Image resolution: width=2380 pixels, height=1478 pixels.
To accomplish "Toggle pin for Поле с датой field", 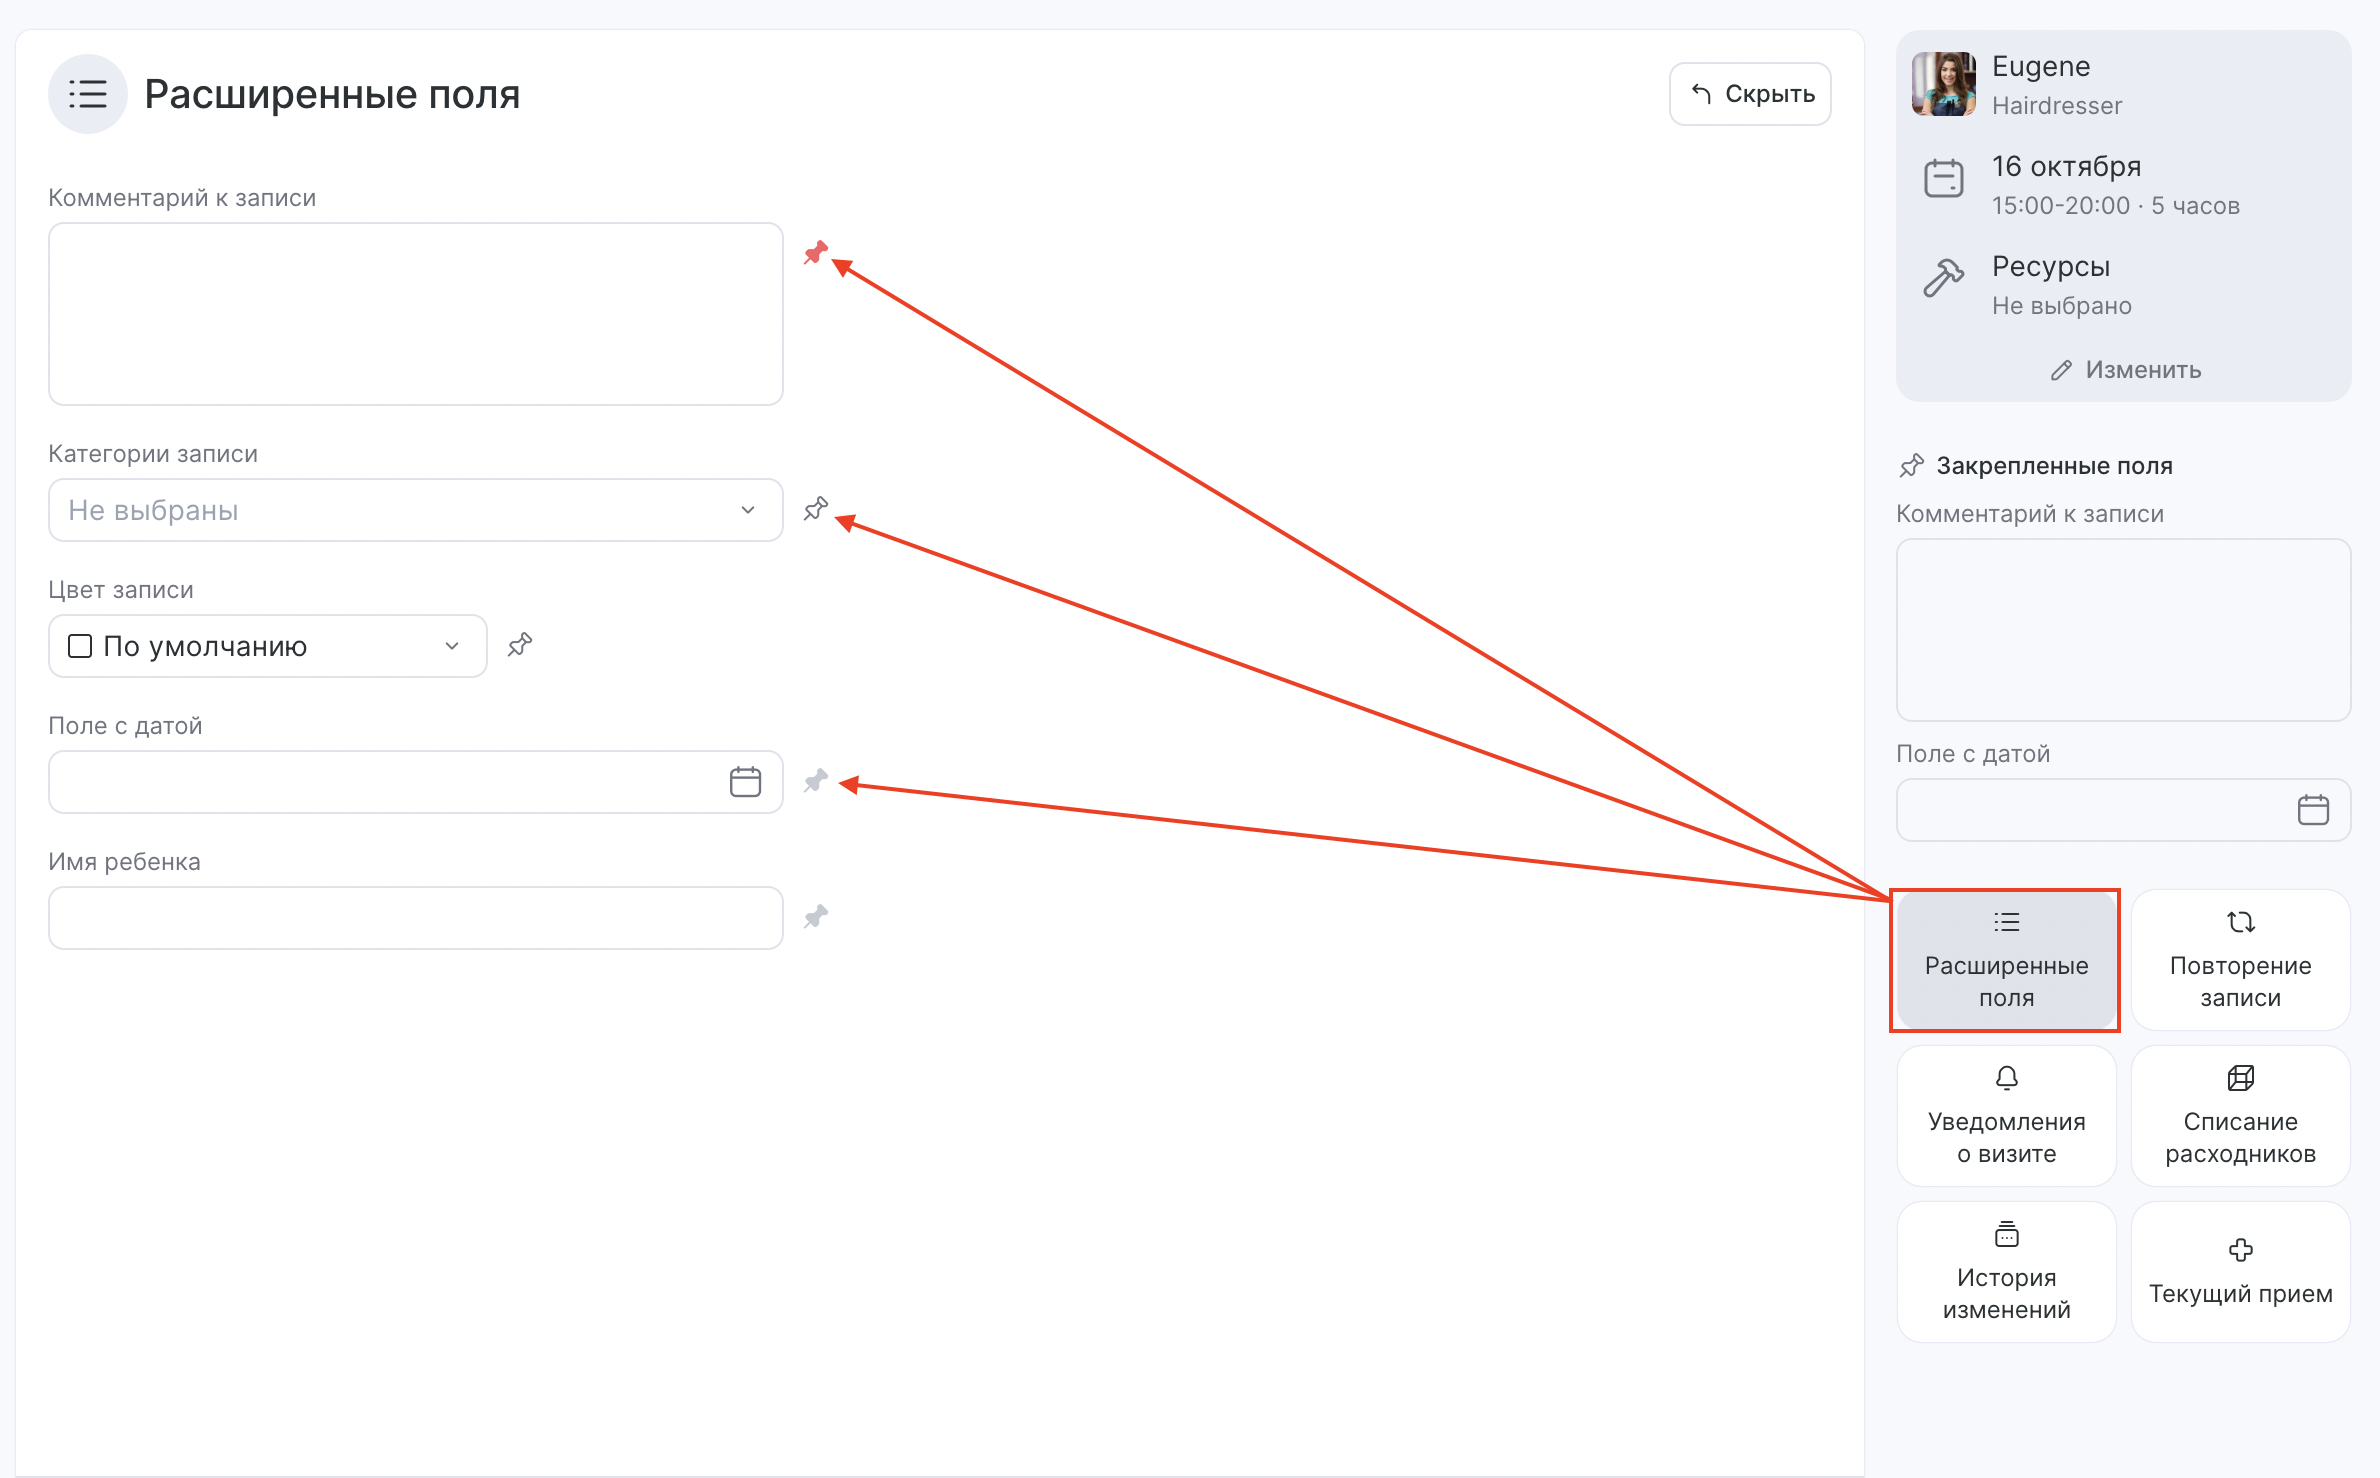I will pyautogui.click(x=816, y=781).
